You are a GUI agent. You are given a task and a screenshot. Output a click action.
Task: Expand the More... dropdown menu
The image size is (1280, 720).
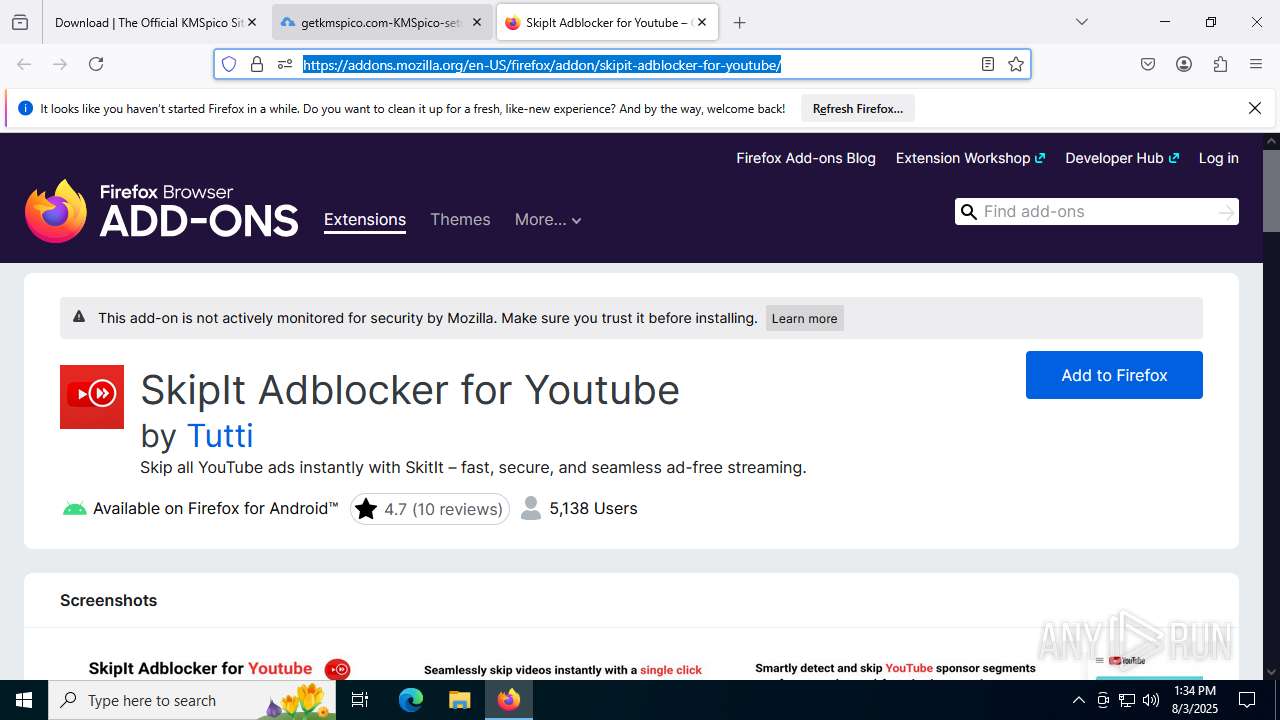tap(548, 220)
